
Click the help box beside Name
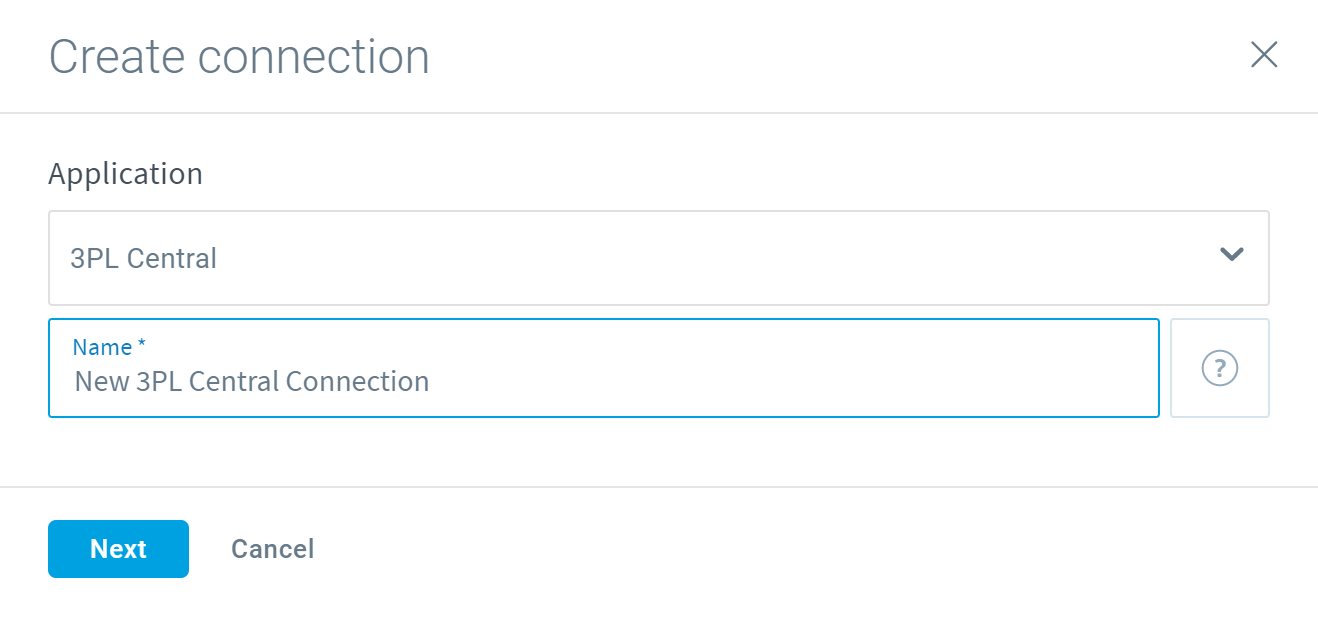(1219, 368)
